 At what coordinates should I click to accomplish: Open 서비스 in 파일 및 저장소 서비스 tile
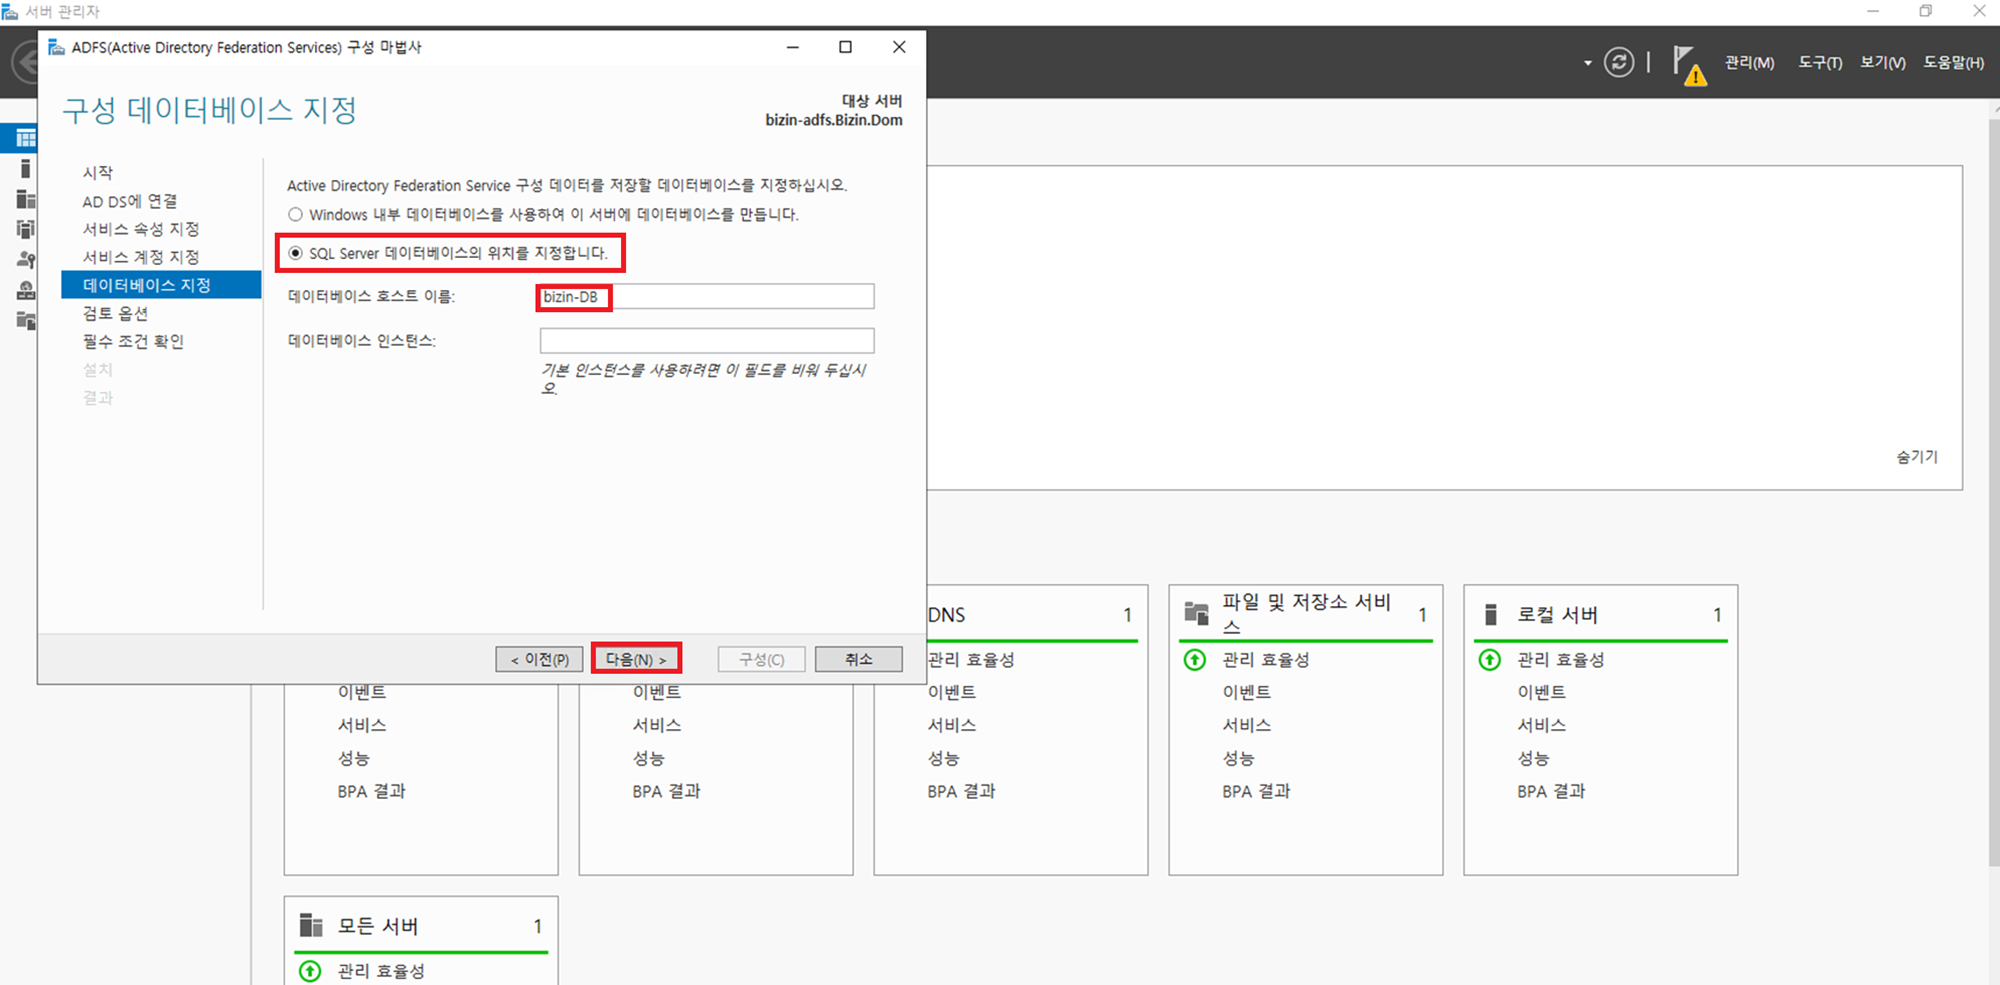[1247, 725]
